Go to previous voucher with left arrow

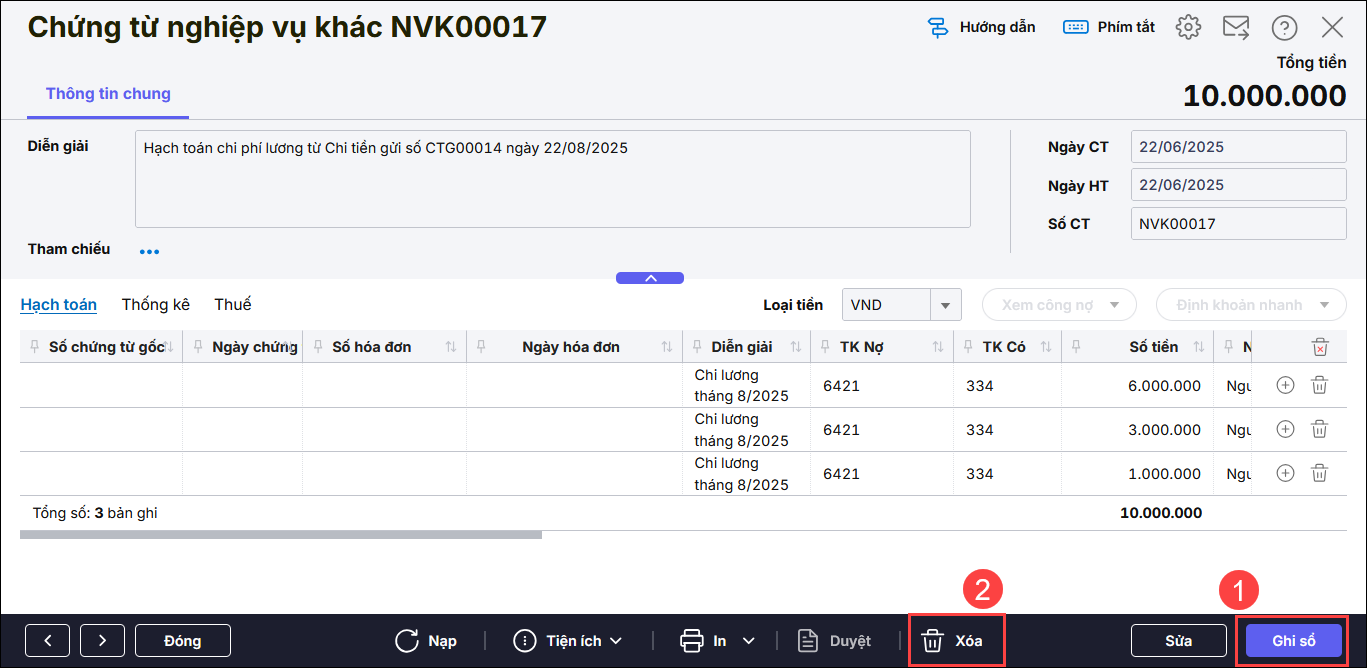click(x=47, y=641)
